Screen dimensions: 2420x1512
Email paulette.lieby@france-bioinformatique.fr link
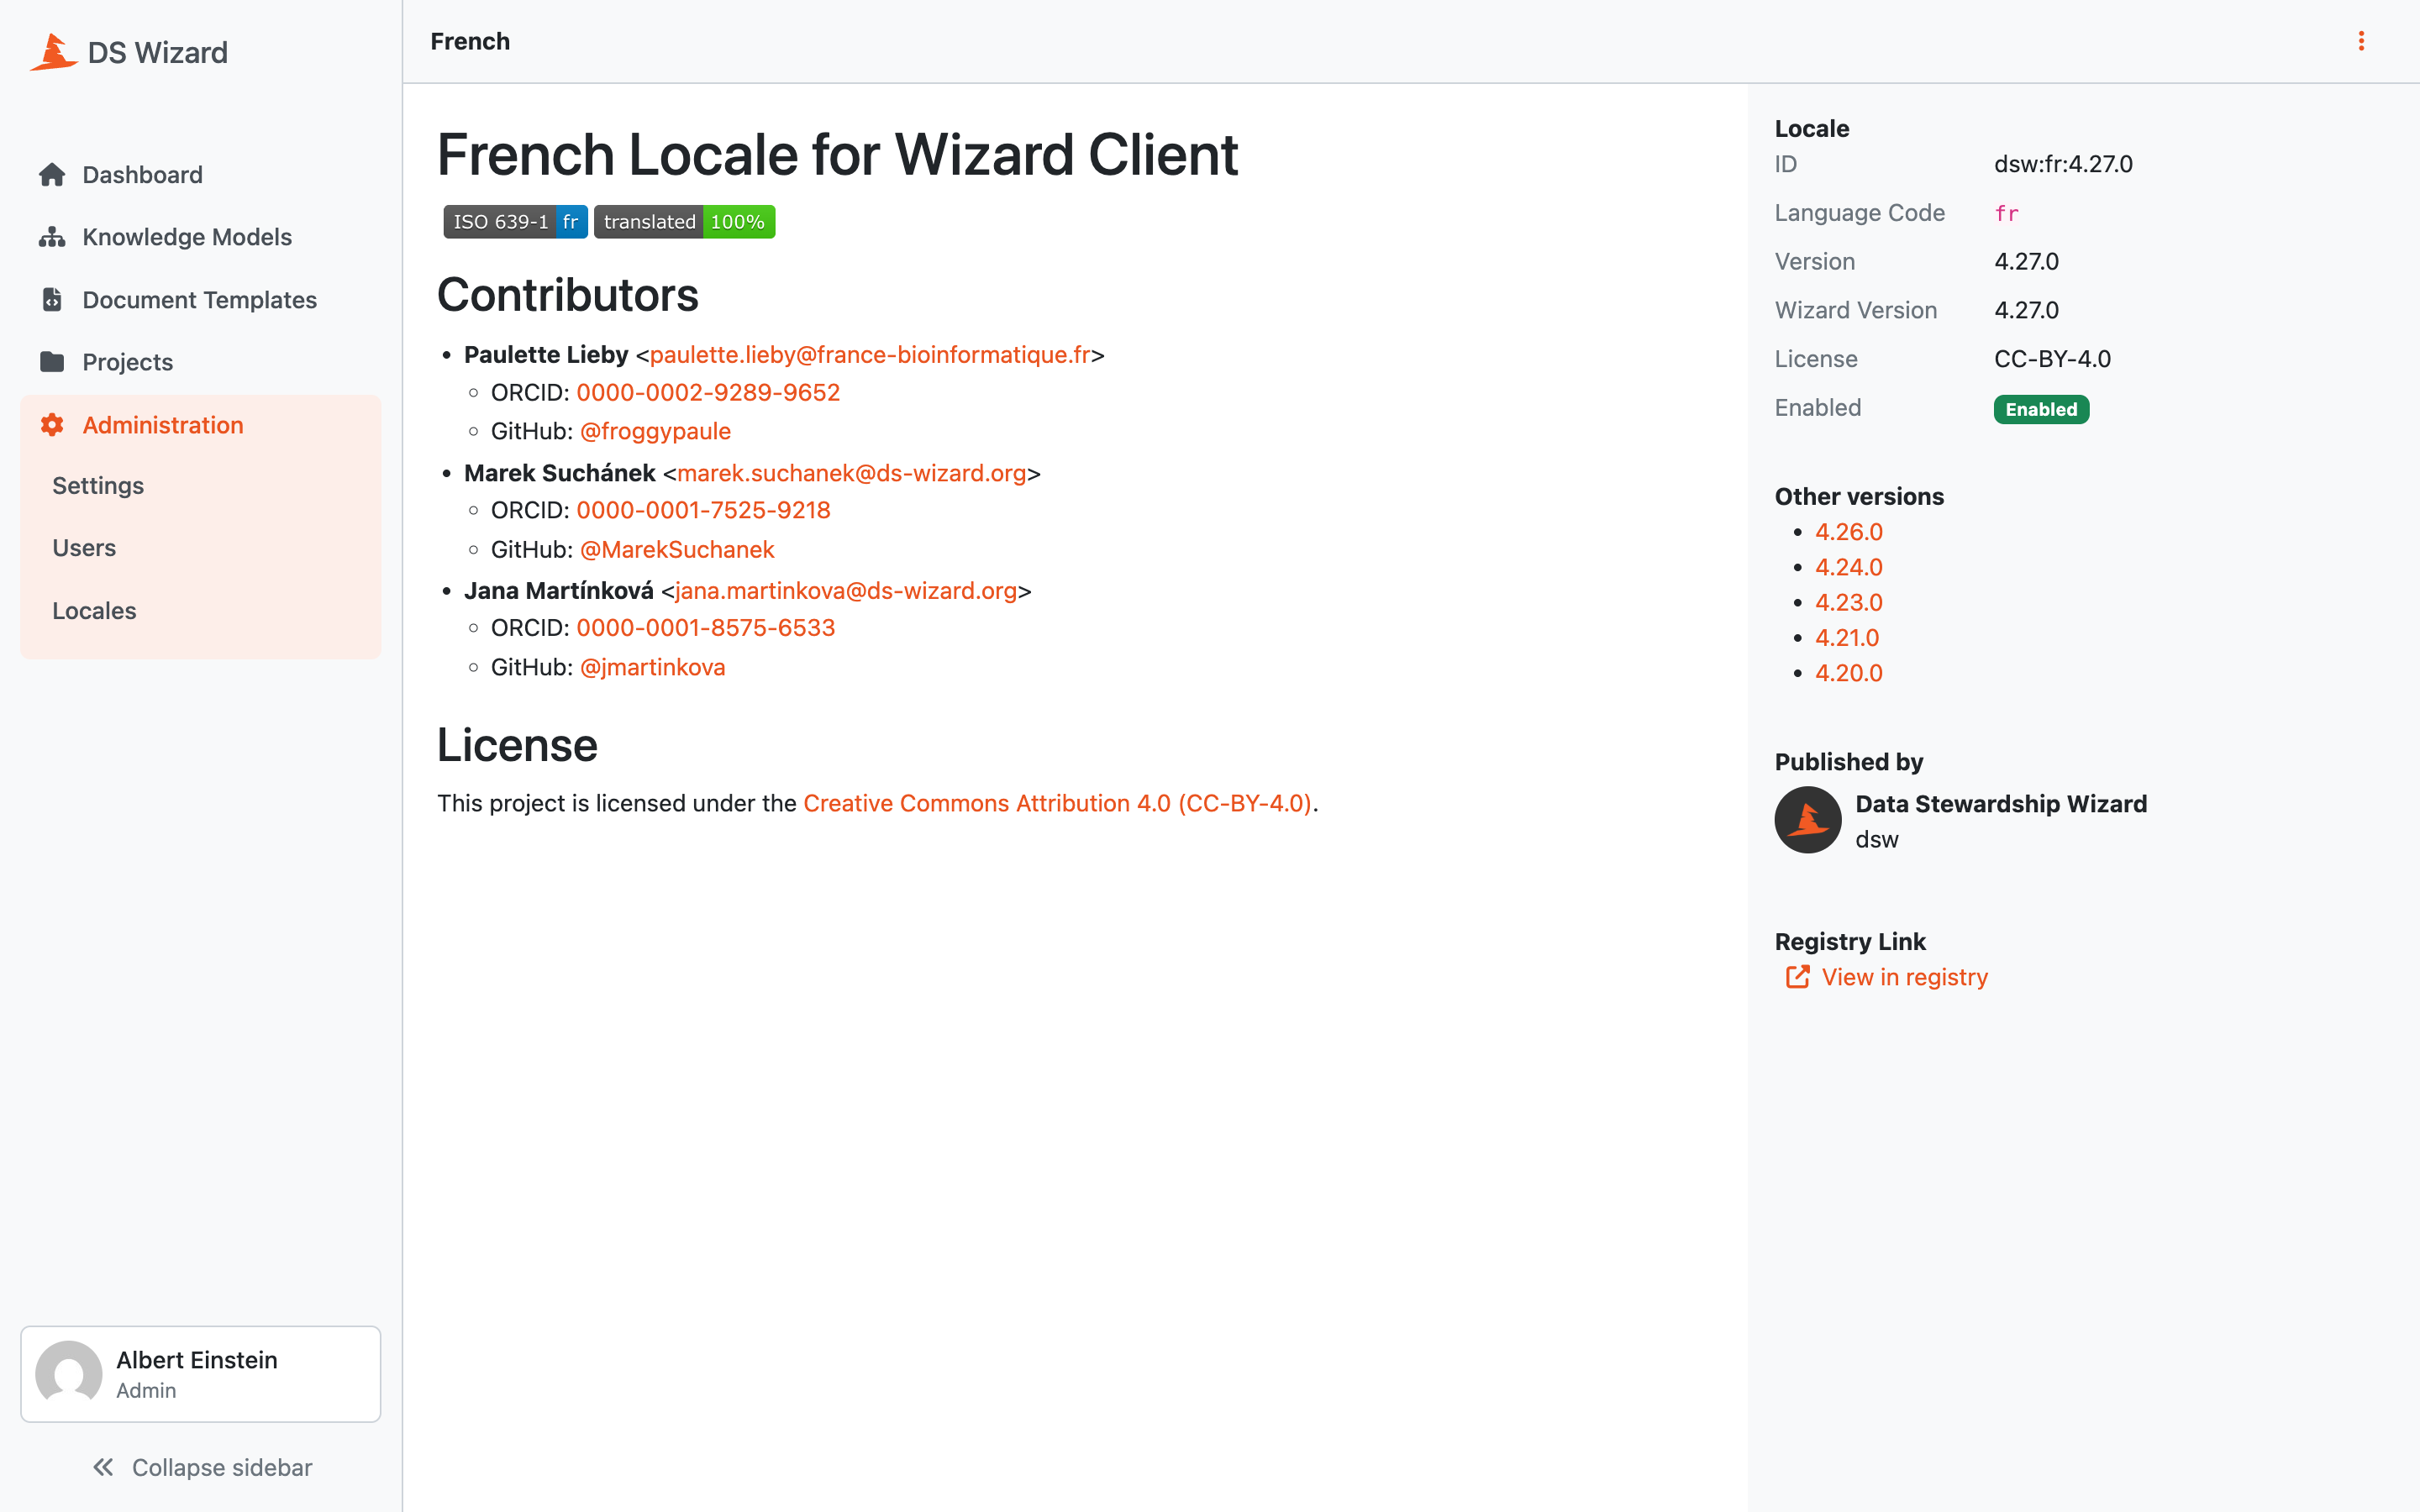click(x=870, y=355)
